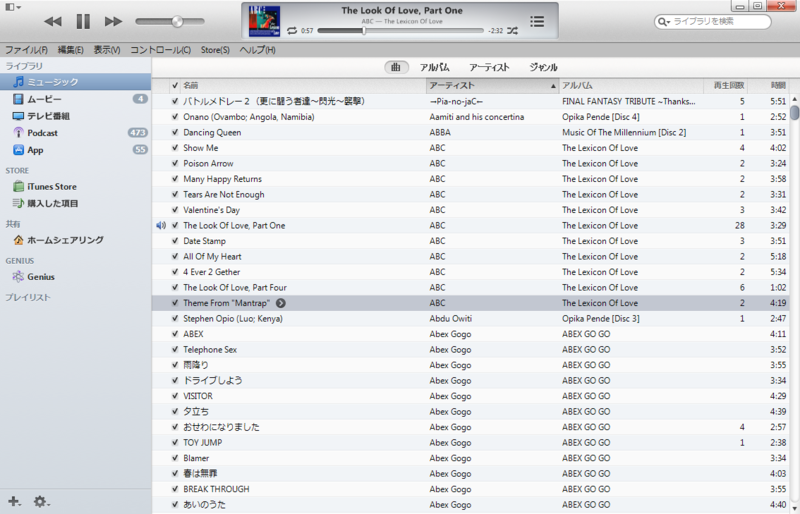Open the Store(S) menu

coord(215,50)
